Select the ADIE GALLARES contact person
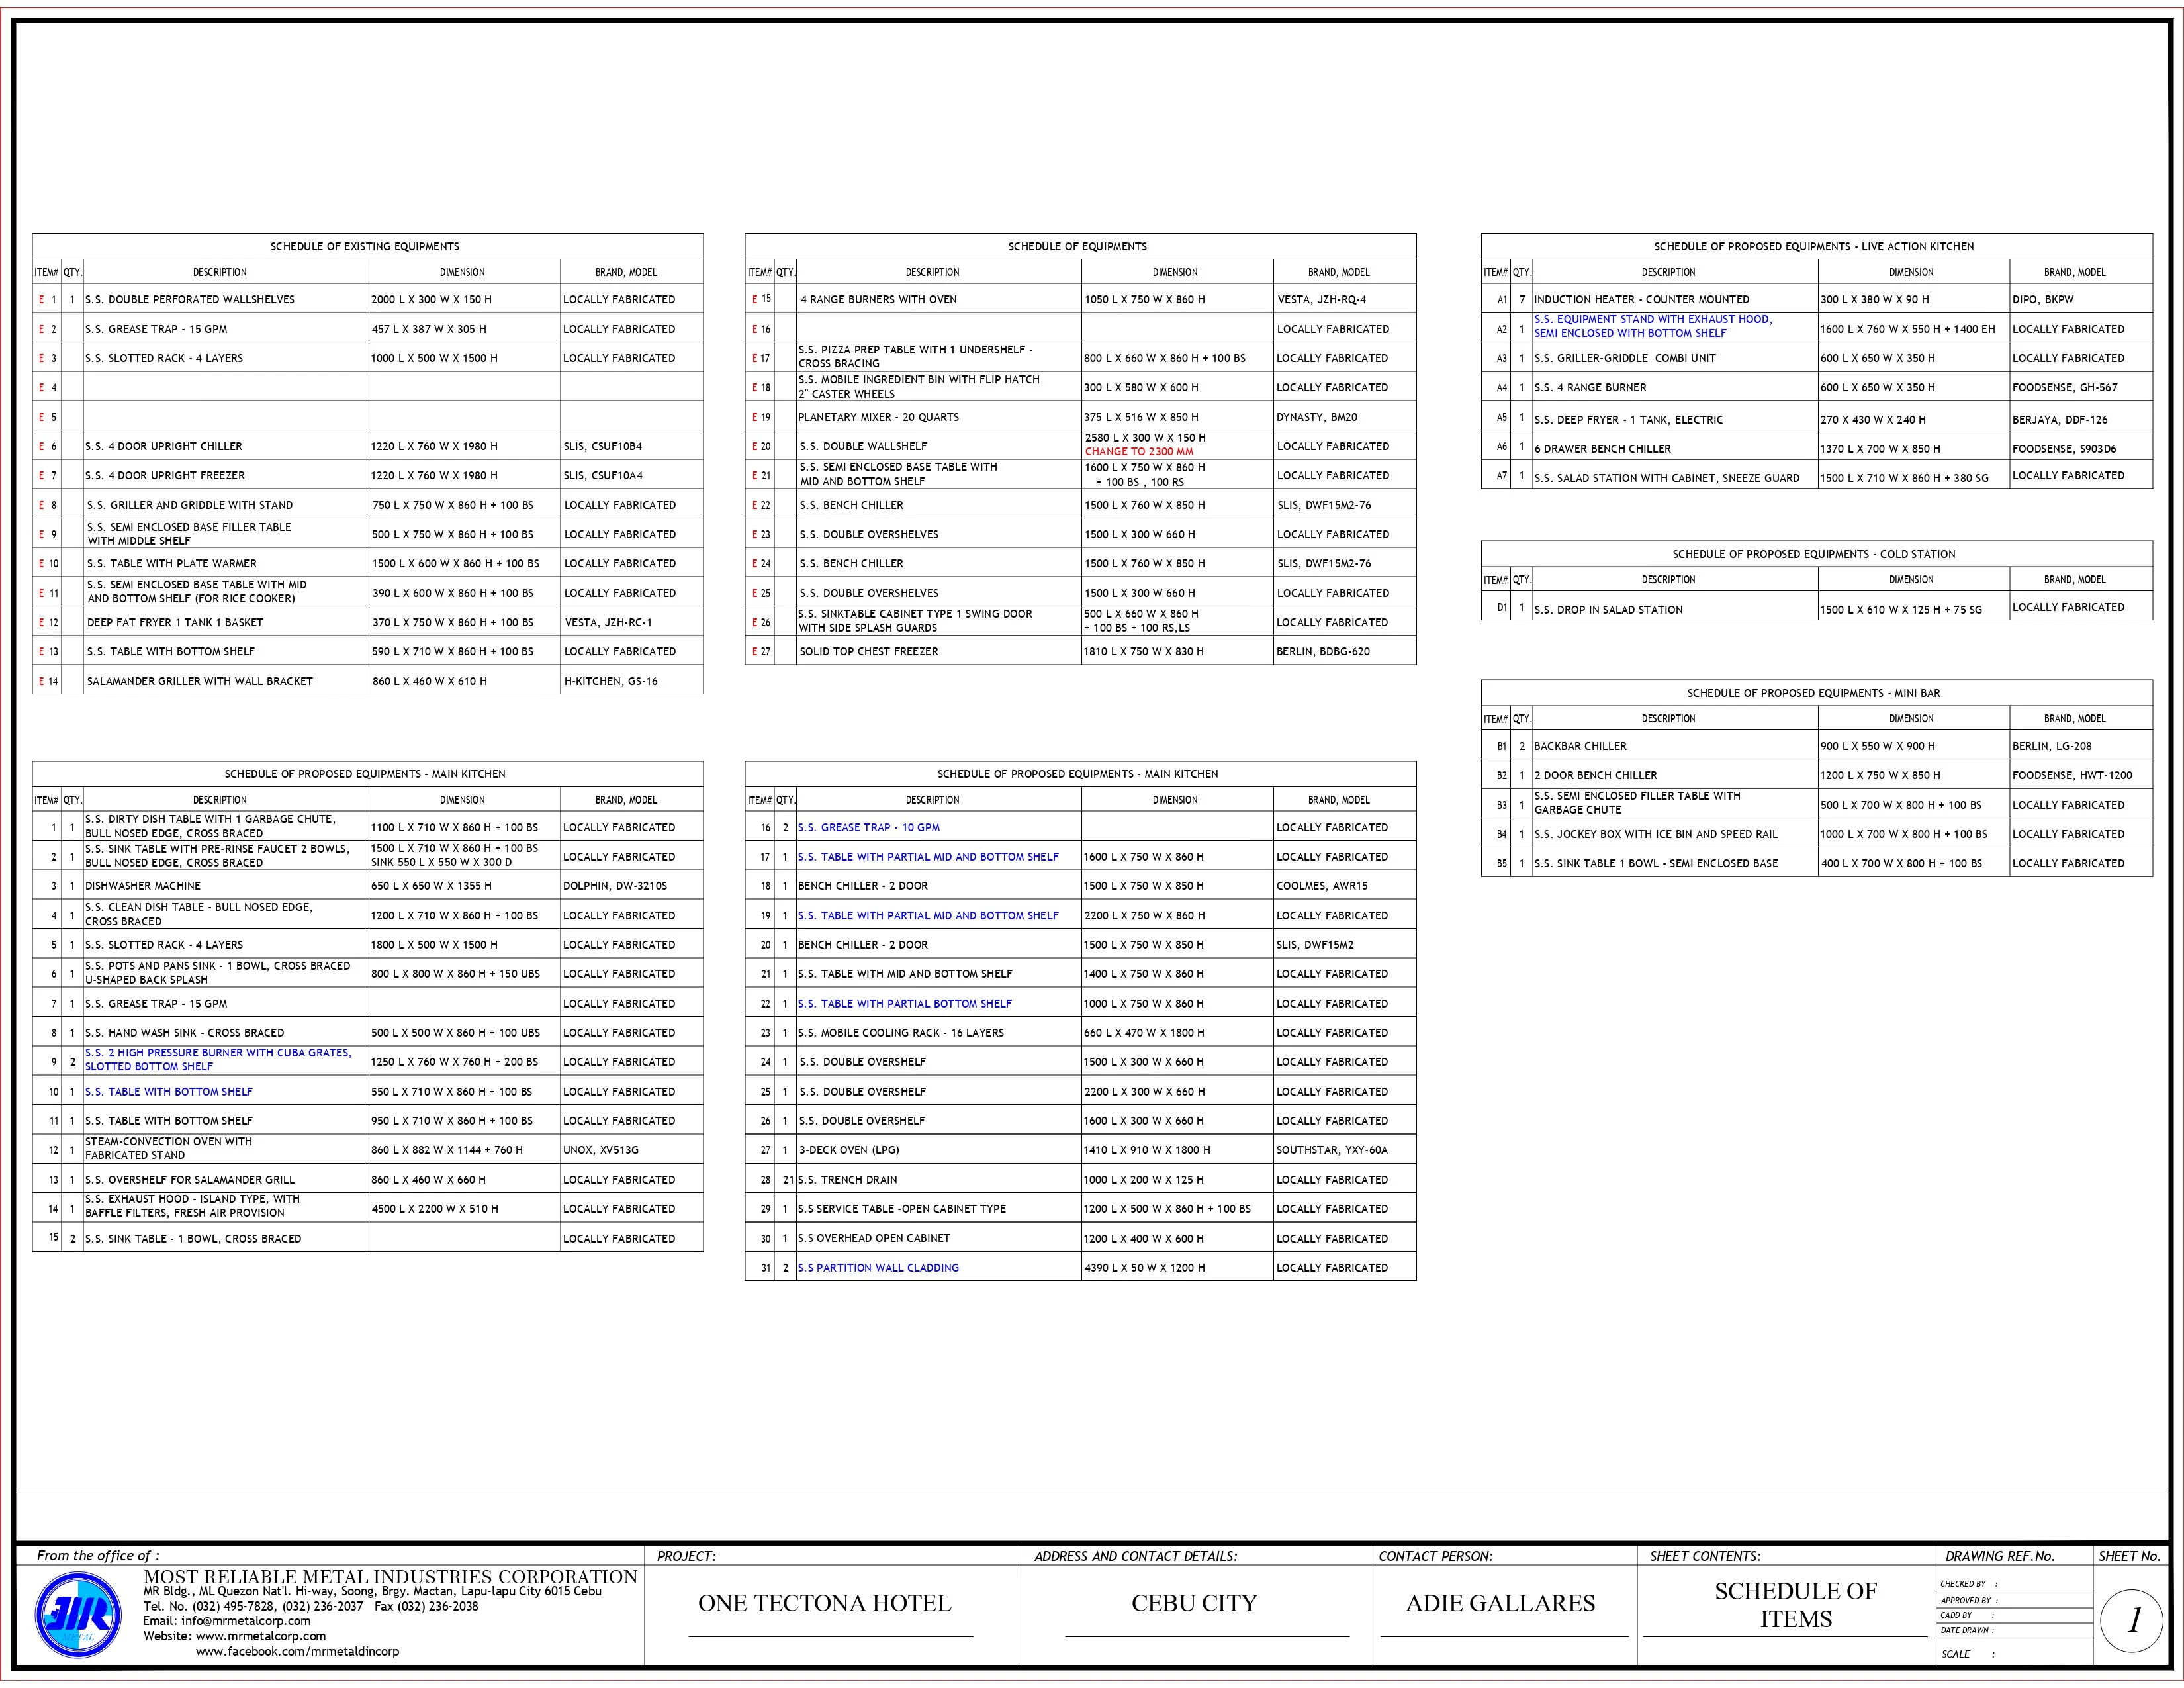This screenshot has width=2184, height=1688. (x=1500, y=1603)
